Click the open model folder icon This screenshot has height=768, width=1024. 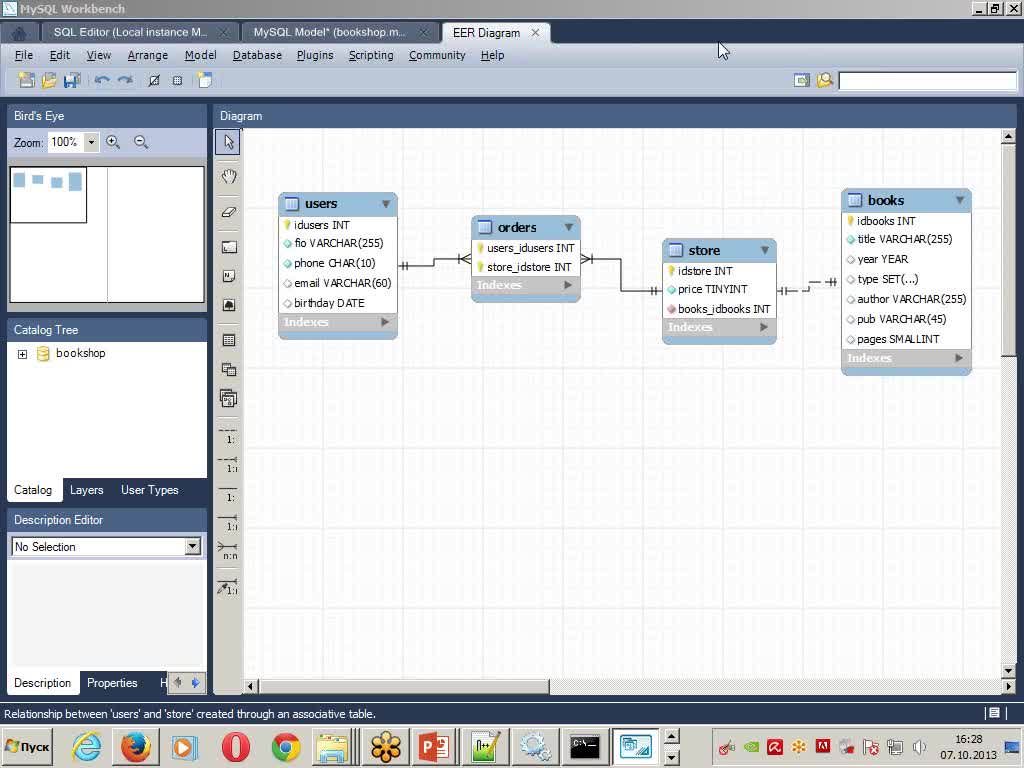[x=49, y=80]
